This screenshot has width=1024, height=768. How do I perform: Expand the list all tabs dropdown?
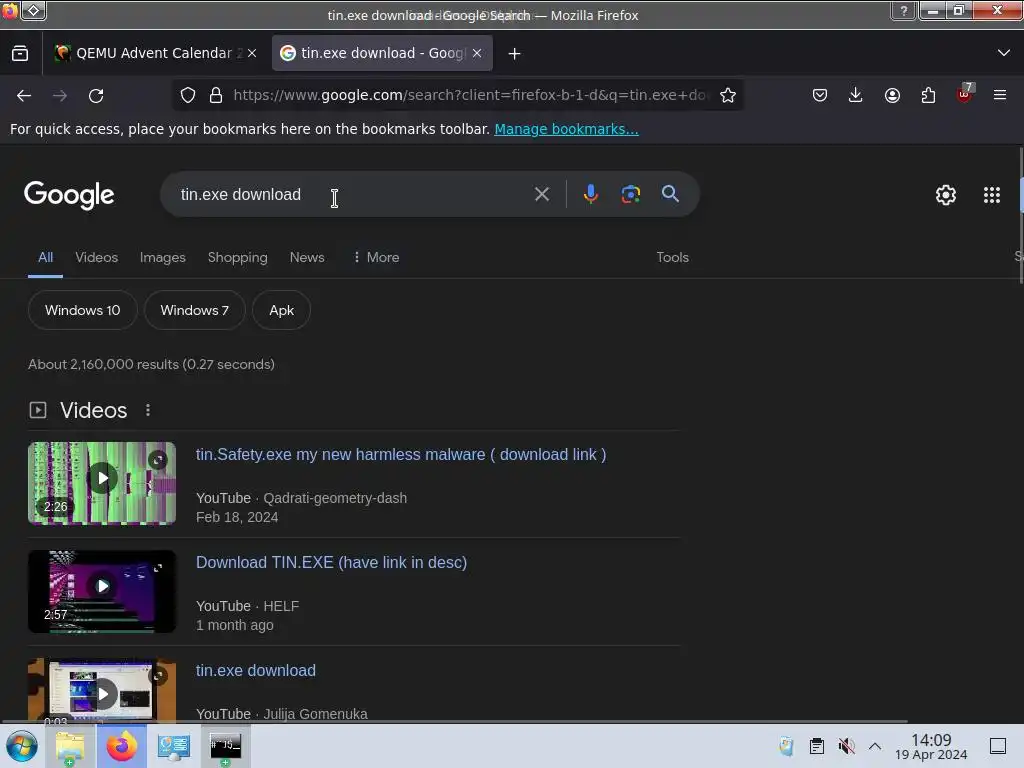click(x=1004, y=53)
